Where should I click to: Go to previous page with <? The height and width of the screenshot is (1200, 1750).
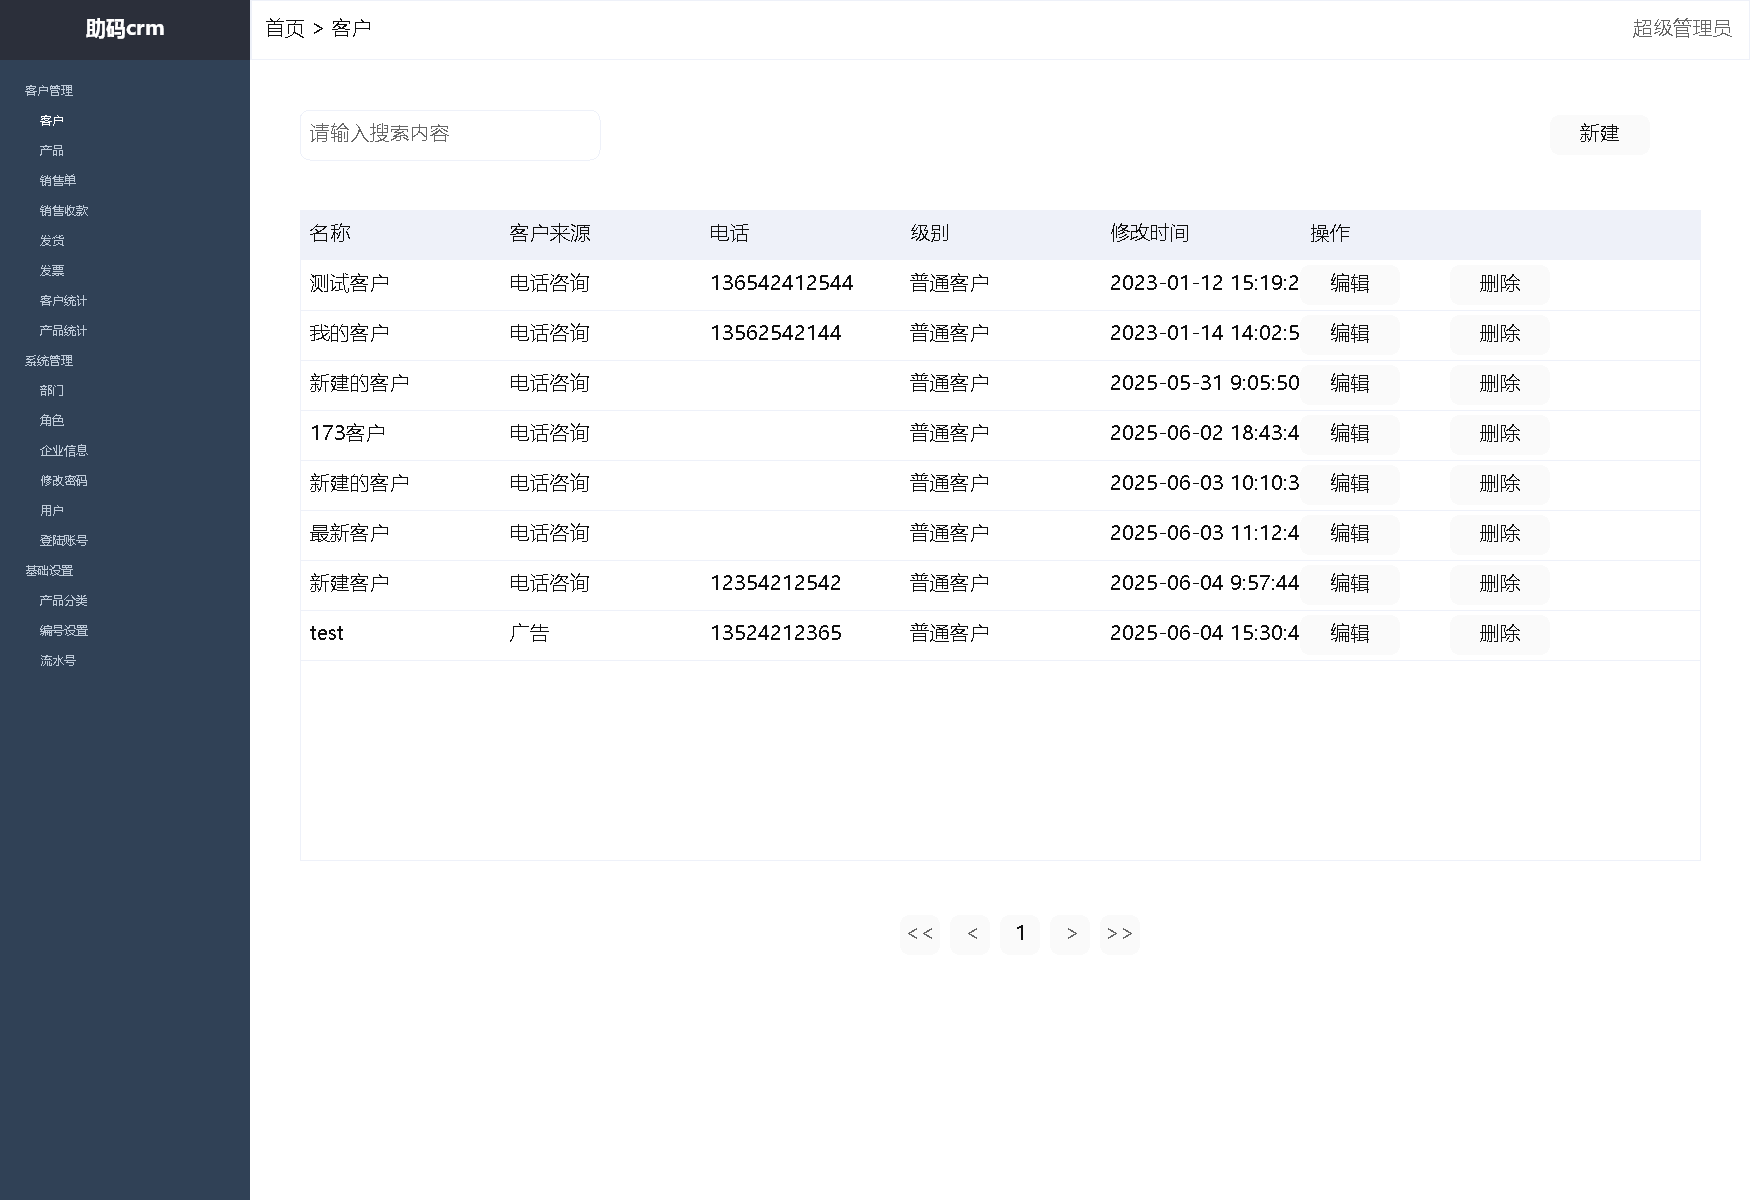(970, 934)
